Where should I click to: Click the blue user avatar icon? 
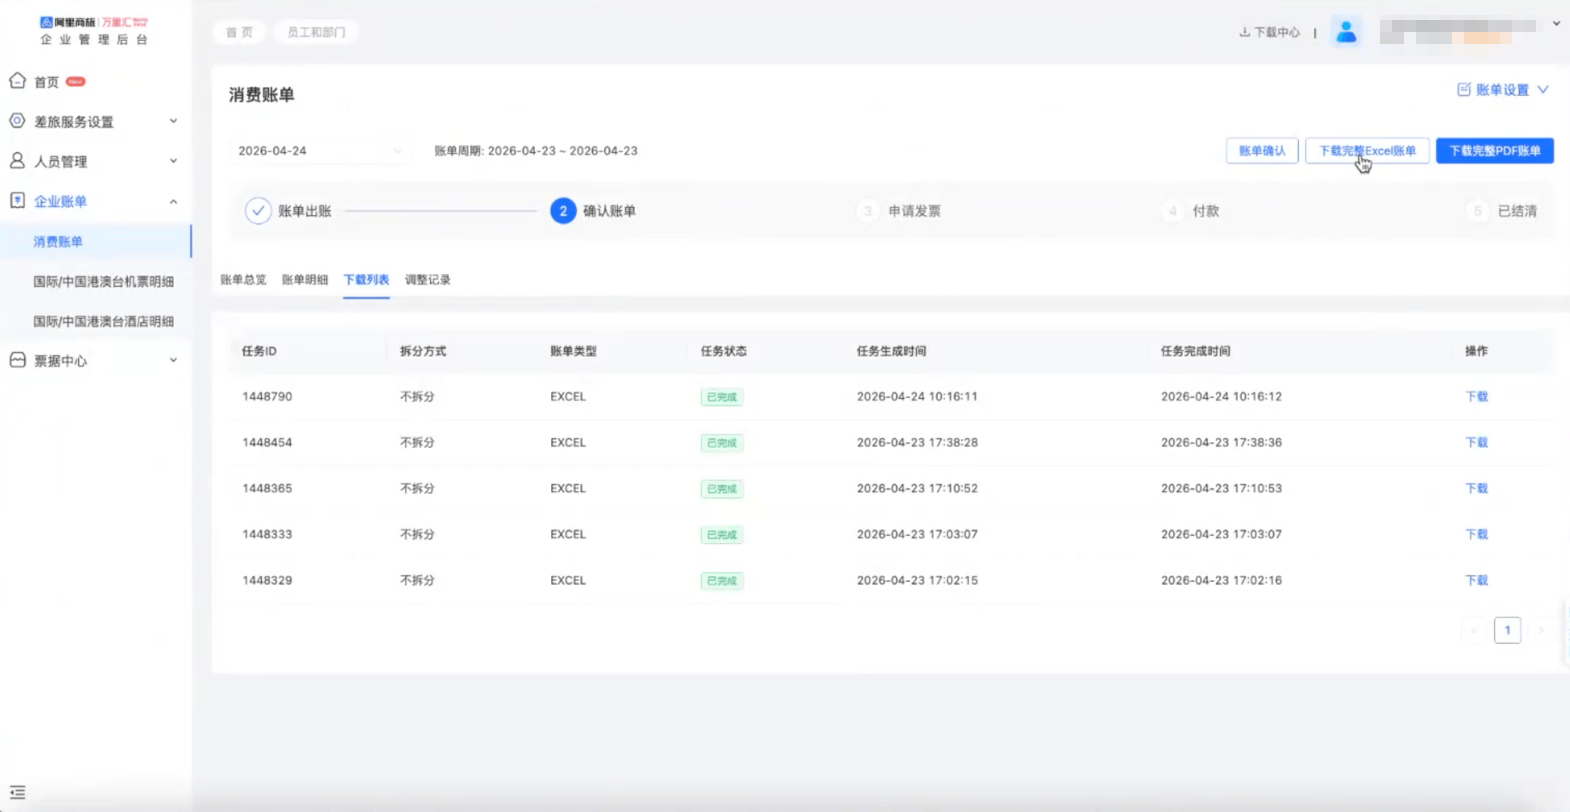tap(1346, 32)
